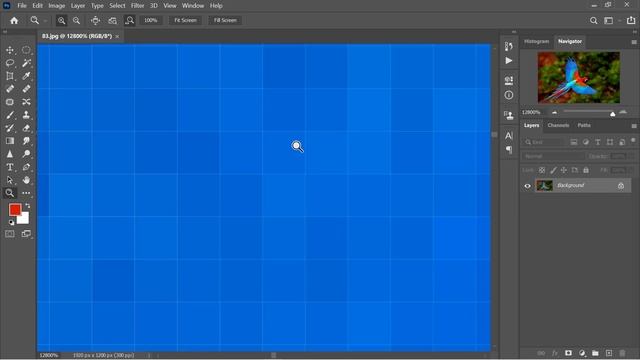Open the History panel icon
The image size is (640, 360).
pos(509,46)
